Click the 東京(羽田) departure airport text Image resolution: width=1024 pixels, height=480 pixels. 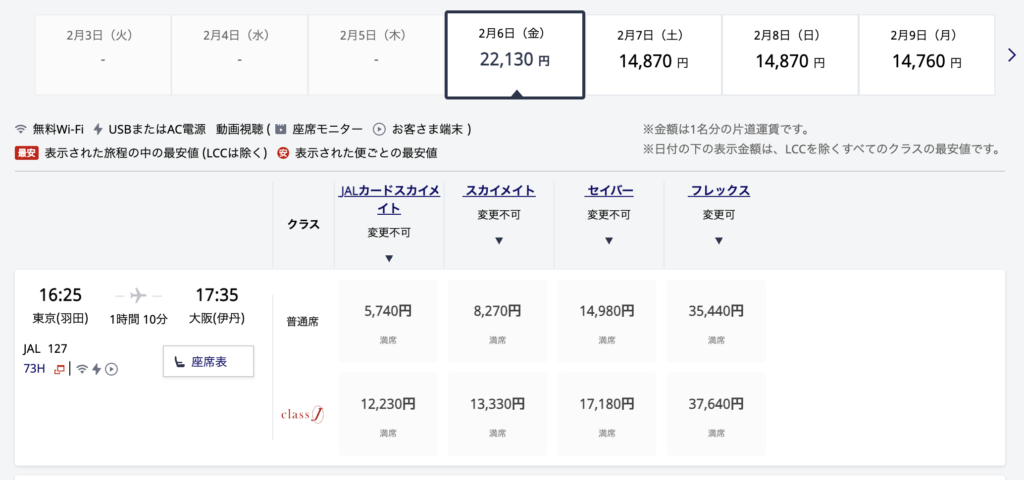pos(59,319)
